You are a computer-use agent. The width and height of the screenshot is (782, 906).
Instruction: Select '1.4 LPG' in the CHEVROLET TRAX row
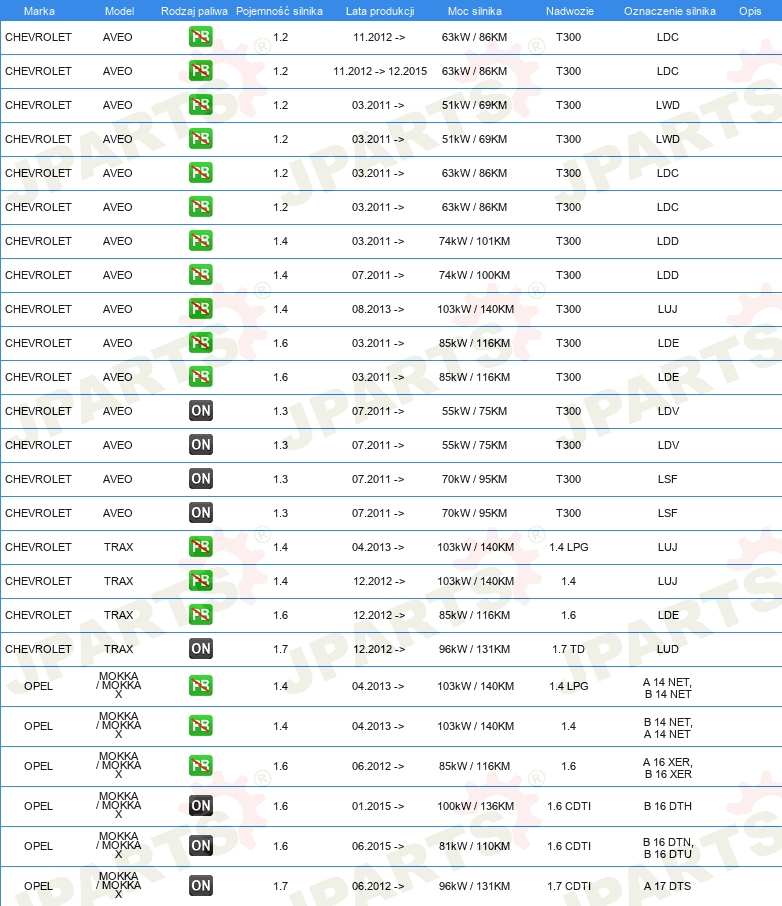[x=569, y=547]
